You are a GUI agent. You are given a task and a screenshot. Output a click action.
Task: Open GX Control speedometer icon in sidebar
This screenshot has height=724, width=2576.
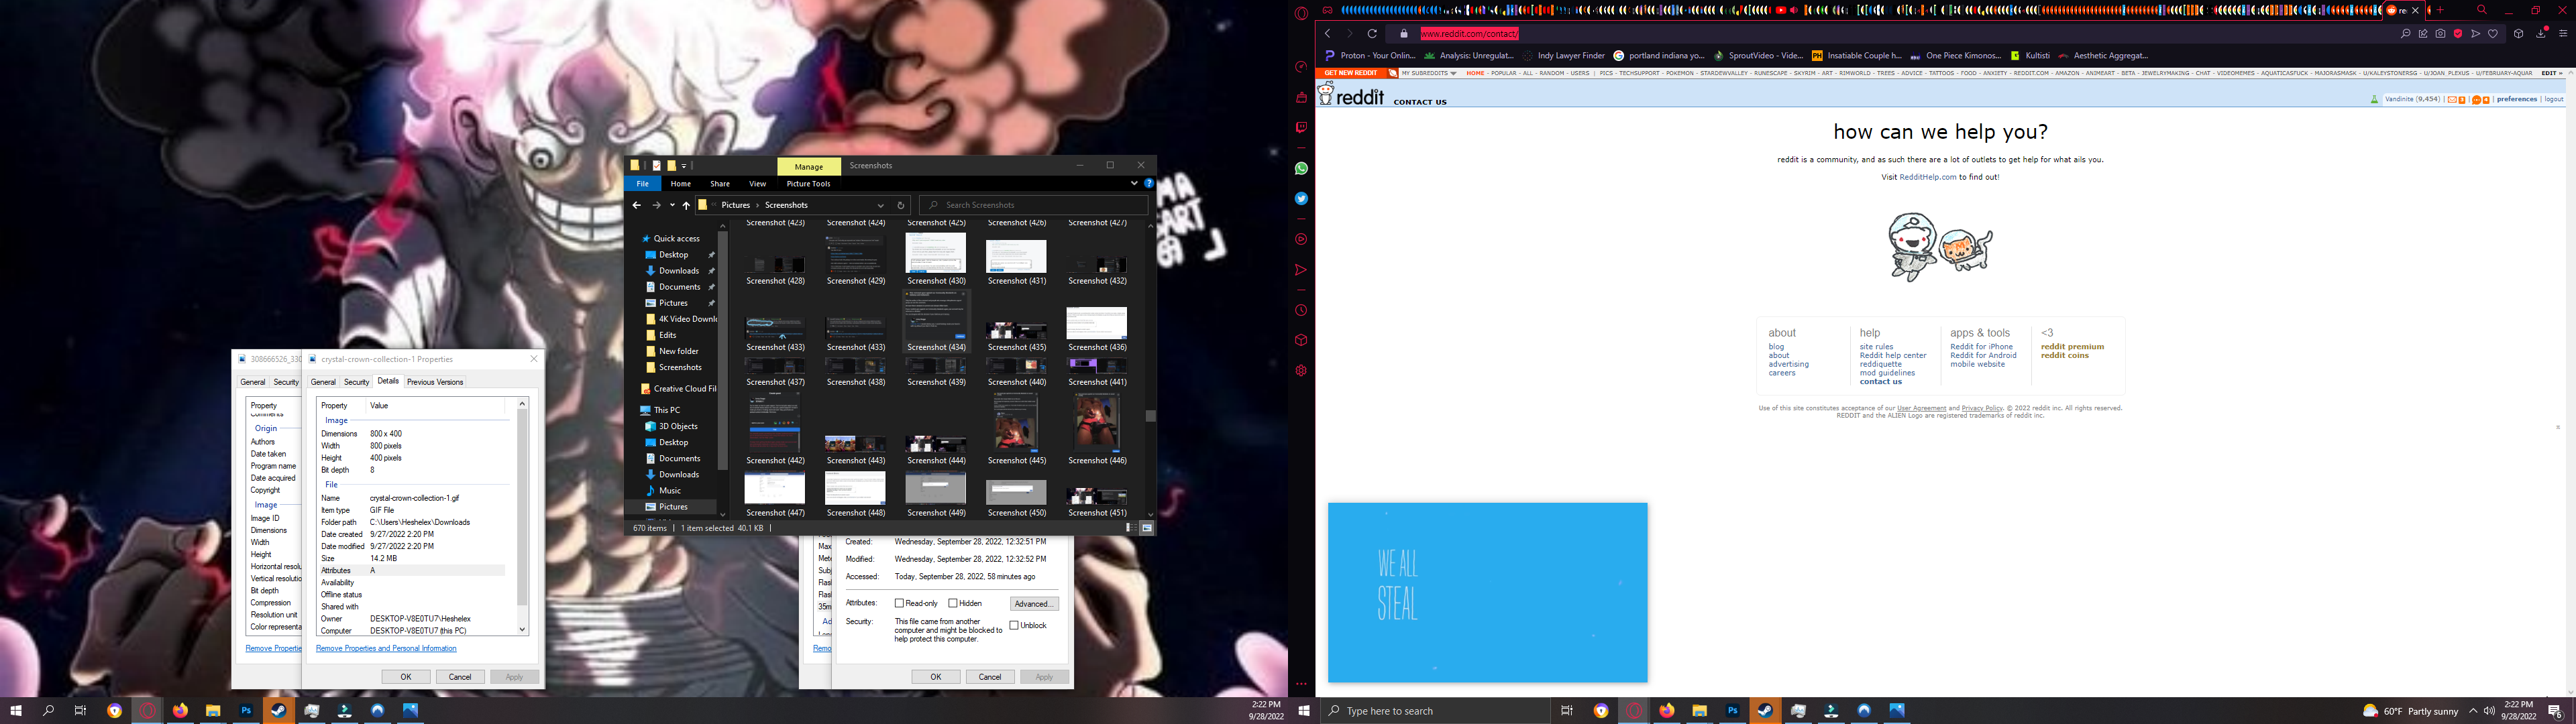(x=1301, y=67)
